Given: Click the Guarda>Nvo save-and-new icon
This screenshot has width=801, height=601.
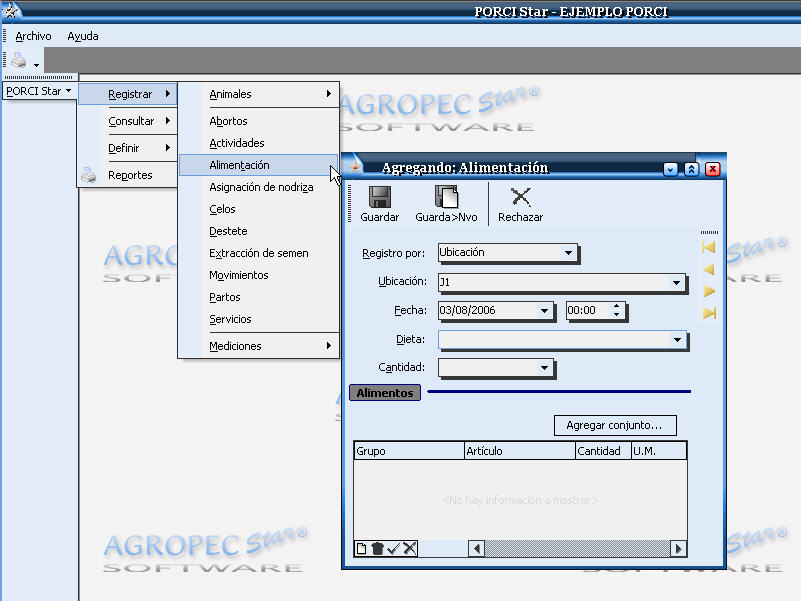Looking at the screenshot, I should 446,197.
